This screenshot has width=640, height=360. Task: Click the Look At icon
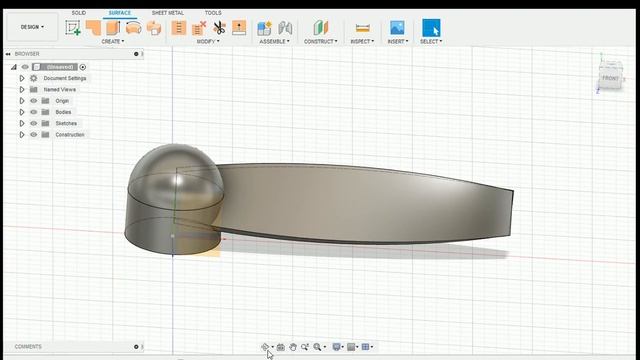[x=280, y=347]
